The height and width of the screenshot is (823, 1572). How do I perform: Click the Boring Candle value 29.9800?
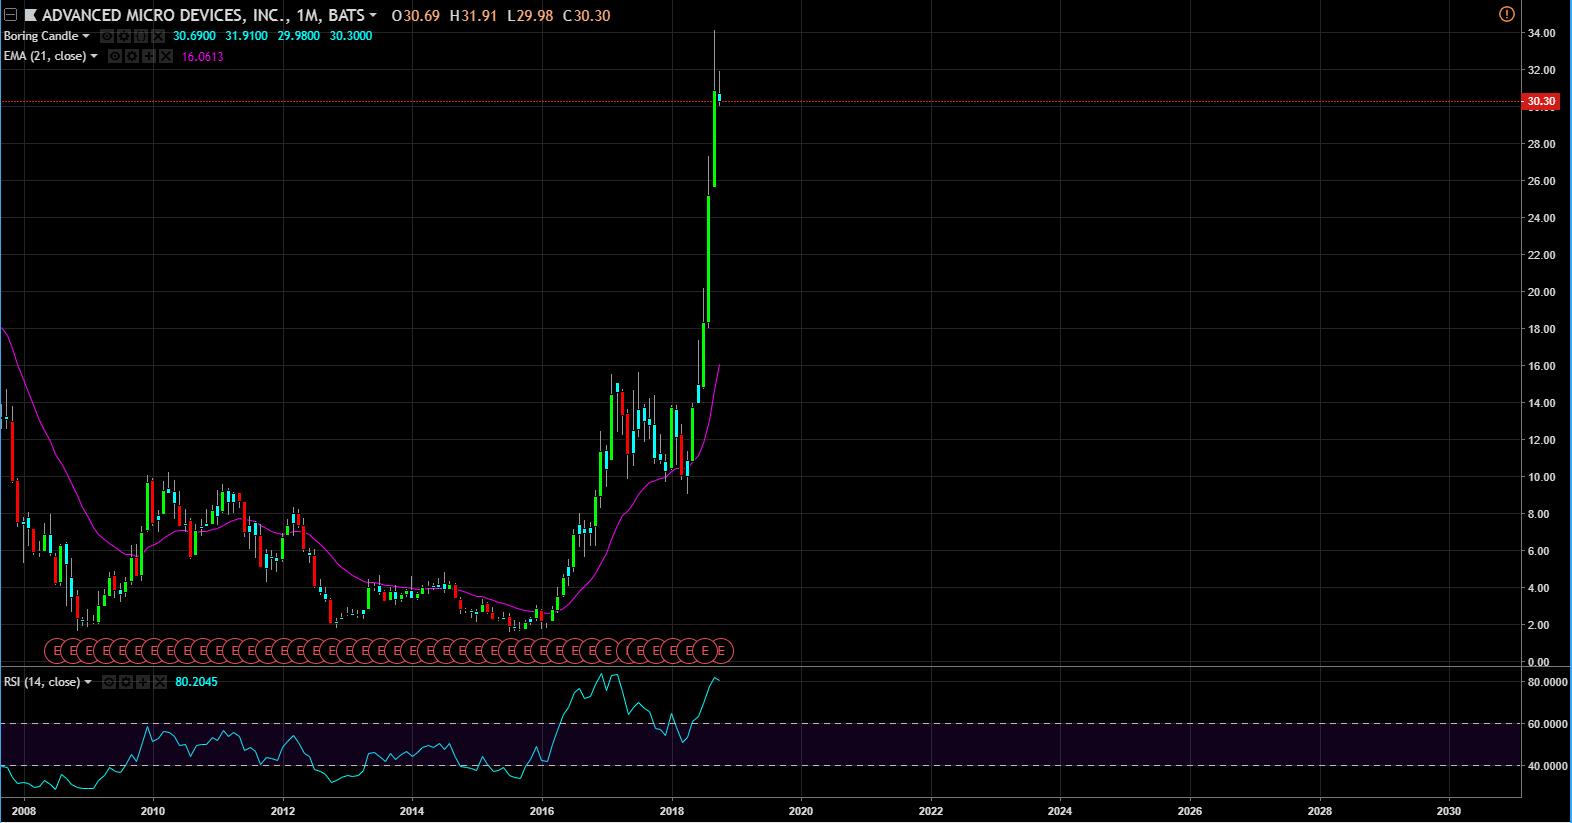[299, 36]
